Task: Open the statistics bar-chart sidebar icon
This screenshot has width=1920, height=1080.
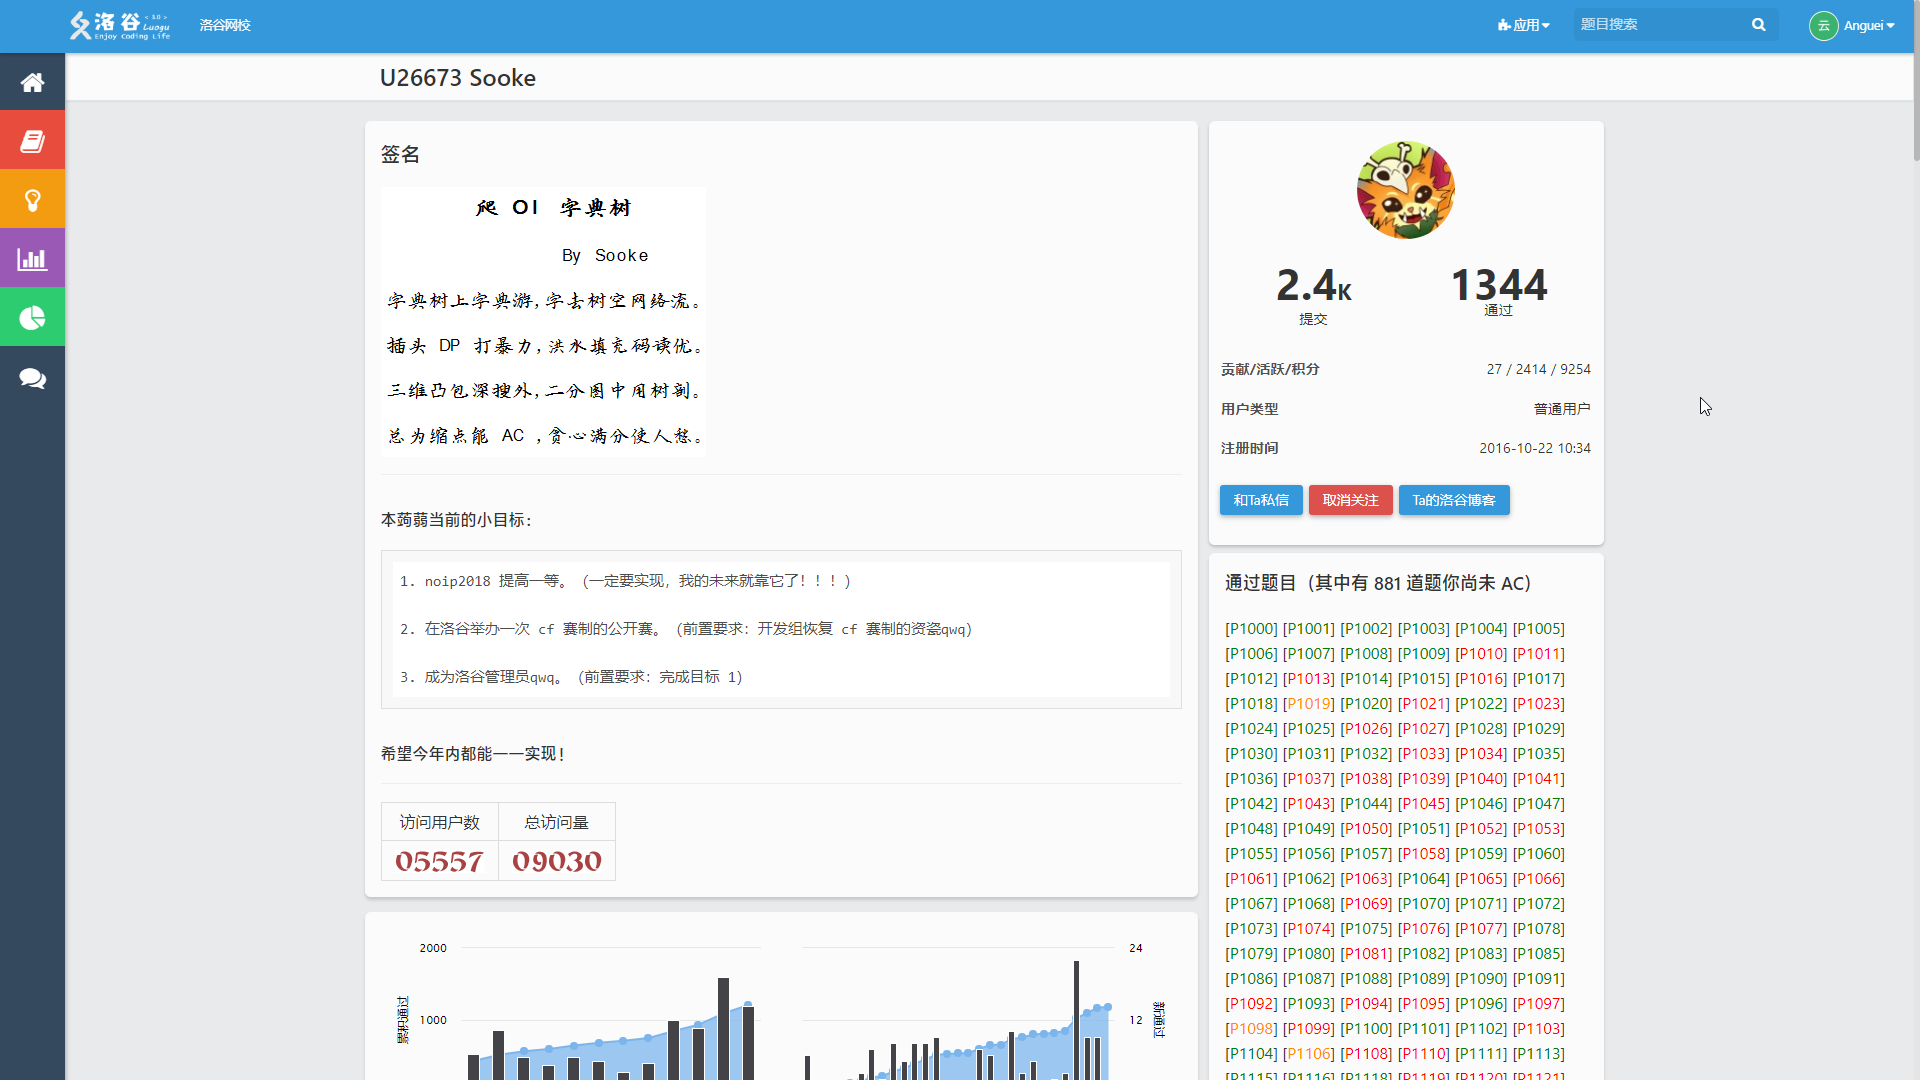Action: pos(32,258)
